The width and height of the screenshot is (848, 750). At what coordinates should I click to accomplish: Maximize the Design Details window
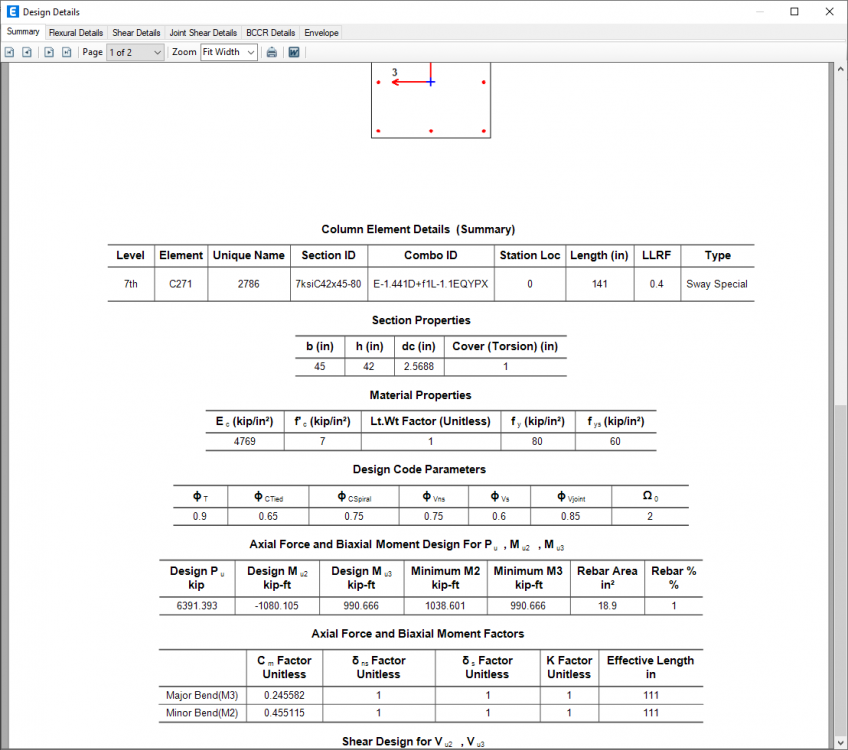point(794,11)
